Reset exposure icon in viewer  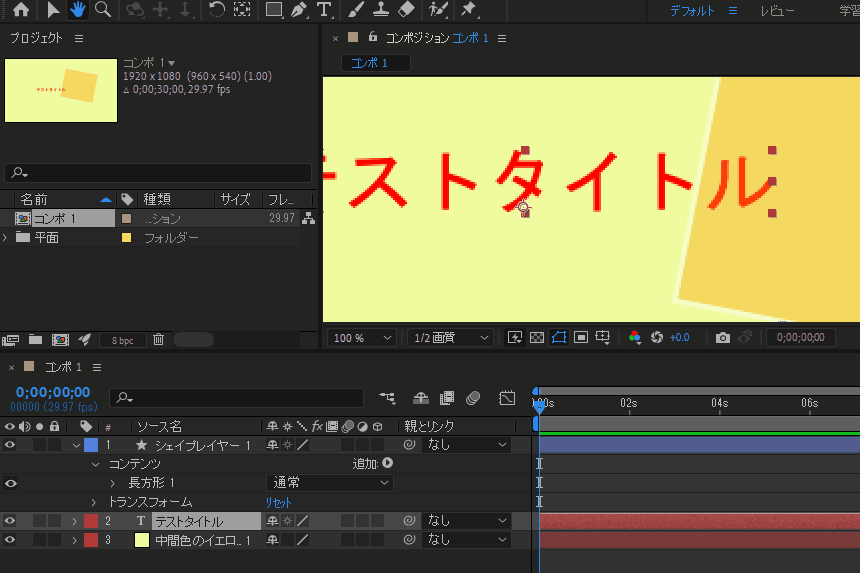(657, 337)
